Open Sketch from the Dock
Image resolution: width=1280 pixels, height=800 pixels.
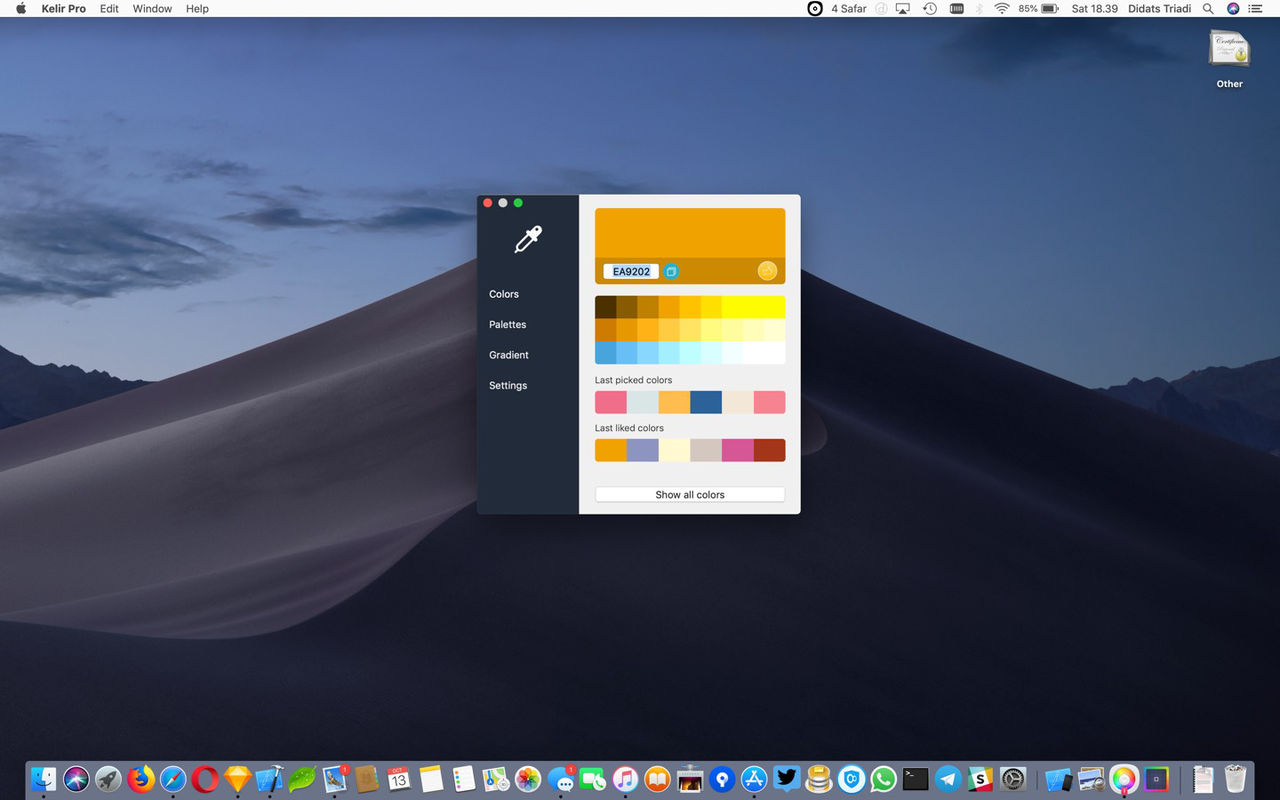click(x=237, y=779)
